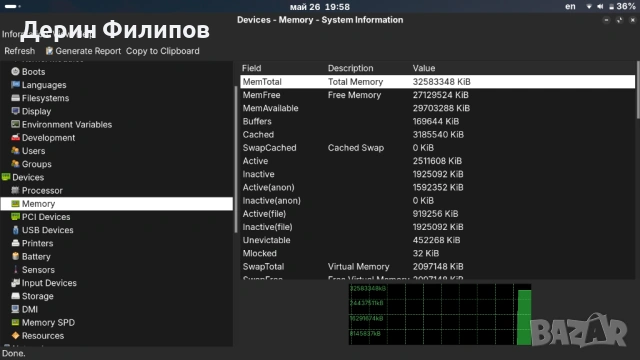The image size is (640, 360).
Task: Select the Cached row
Action: pos(438,134)
